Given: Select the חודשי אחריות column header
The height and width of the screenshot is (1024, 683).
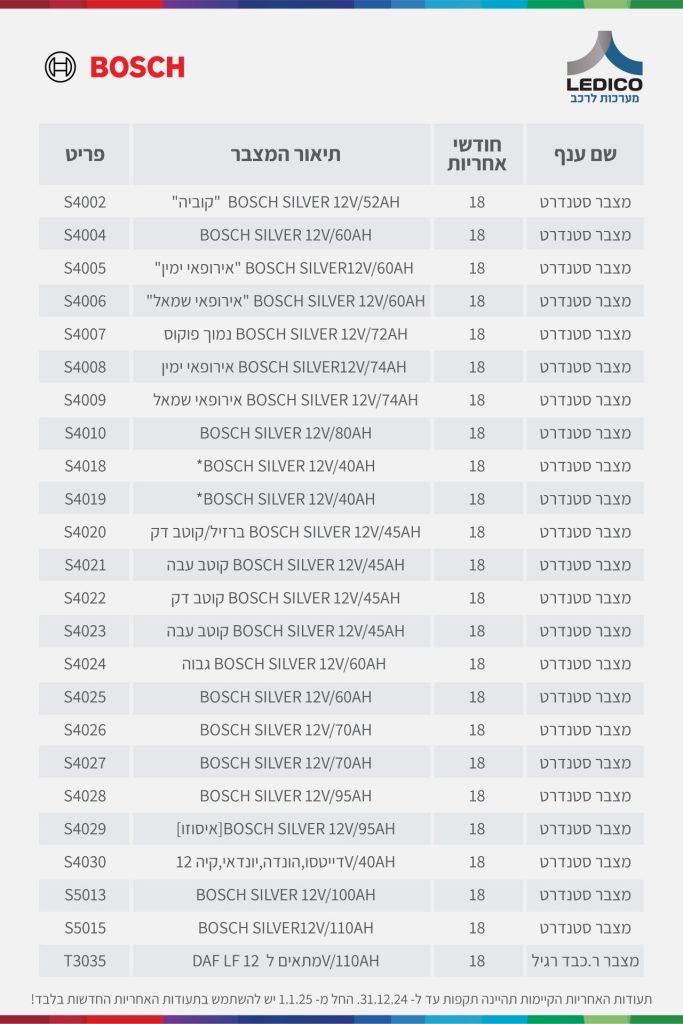Looking at the screenshot, I should click(477, 154).
